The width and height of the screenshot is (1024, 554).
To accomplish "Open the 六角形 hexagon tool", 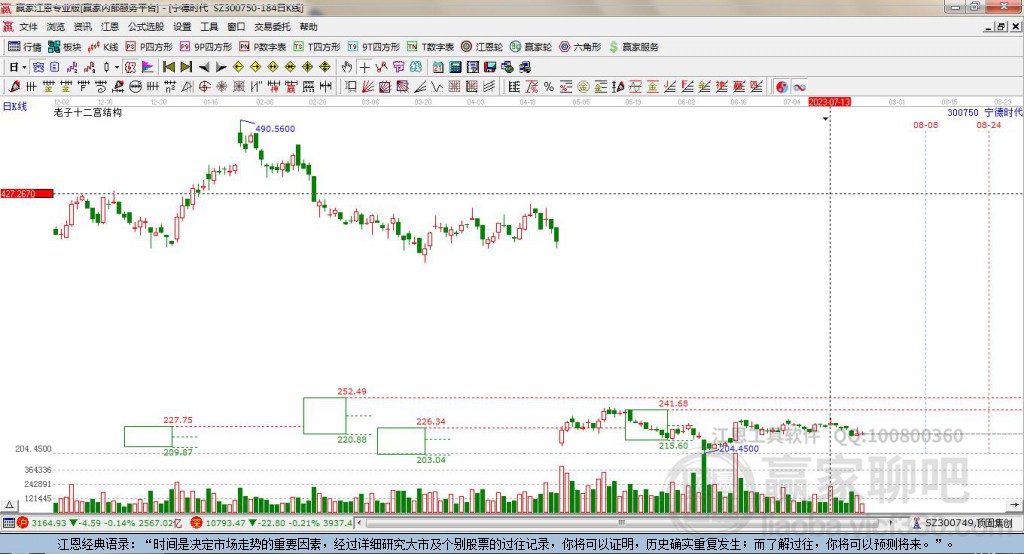I will tap(580, 46).
